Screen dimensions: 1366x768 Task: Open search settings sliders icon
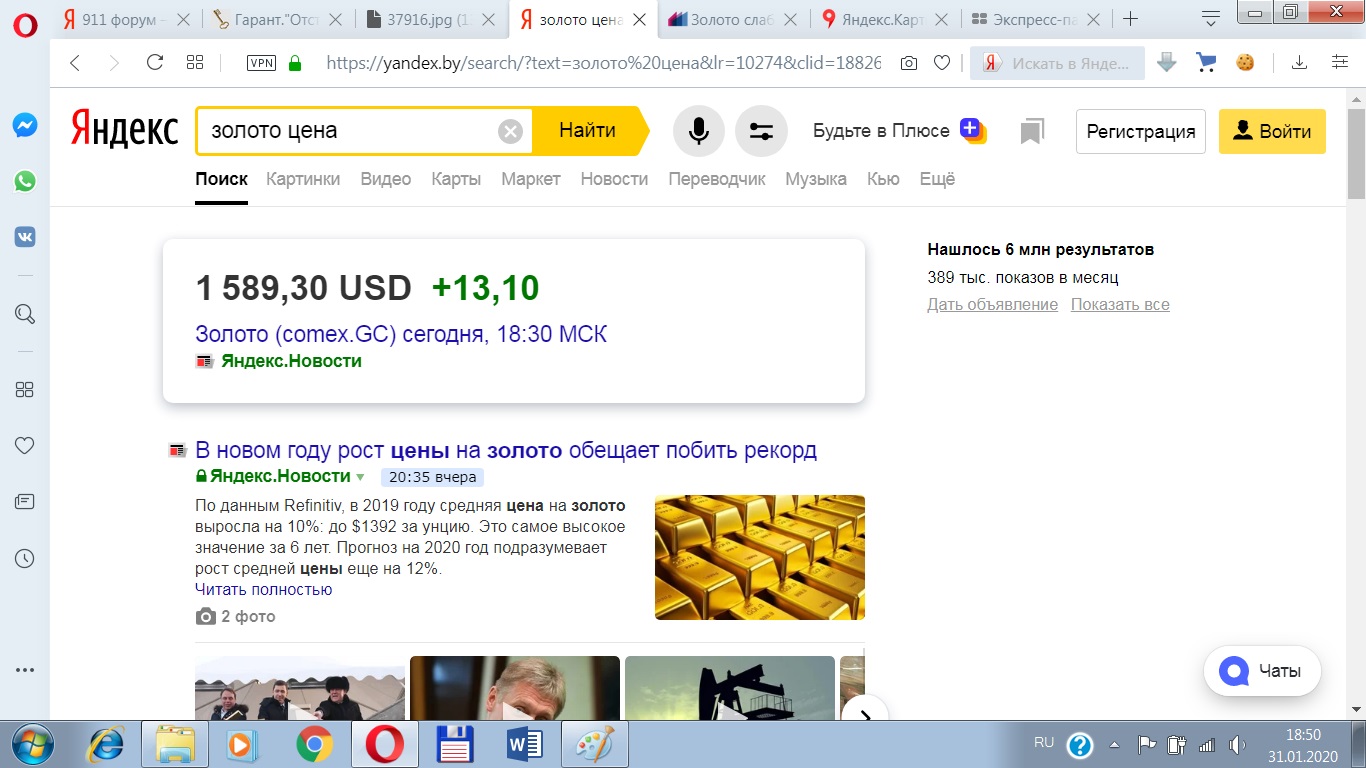761,131
